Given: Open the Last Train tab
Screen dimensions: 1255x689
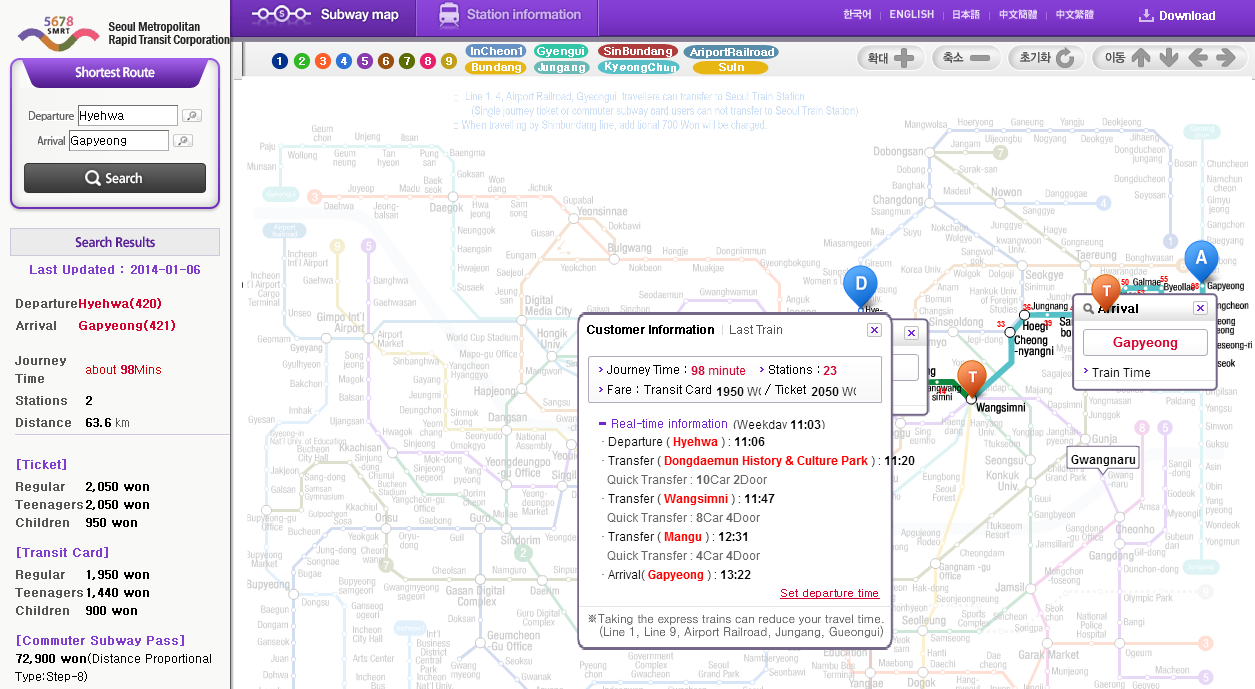Looking at the screenshot, I should [756, 330].
